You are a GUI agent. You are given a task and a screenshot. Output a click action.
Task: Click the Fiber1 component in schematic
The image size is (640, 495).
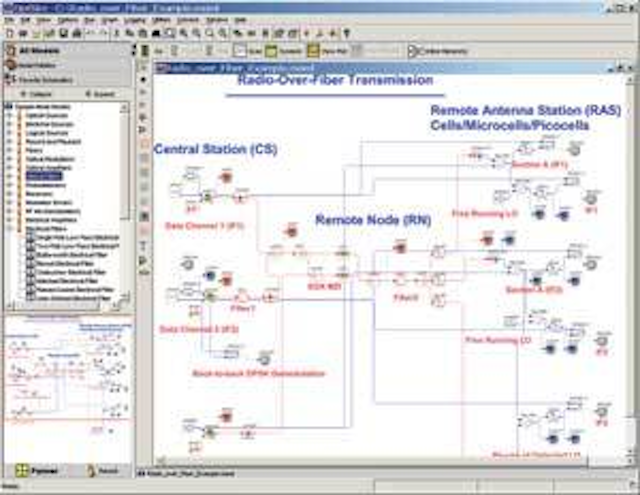[242, 298]
